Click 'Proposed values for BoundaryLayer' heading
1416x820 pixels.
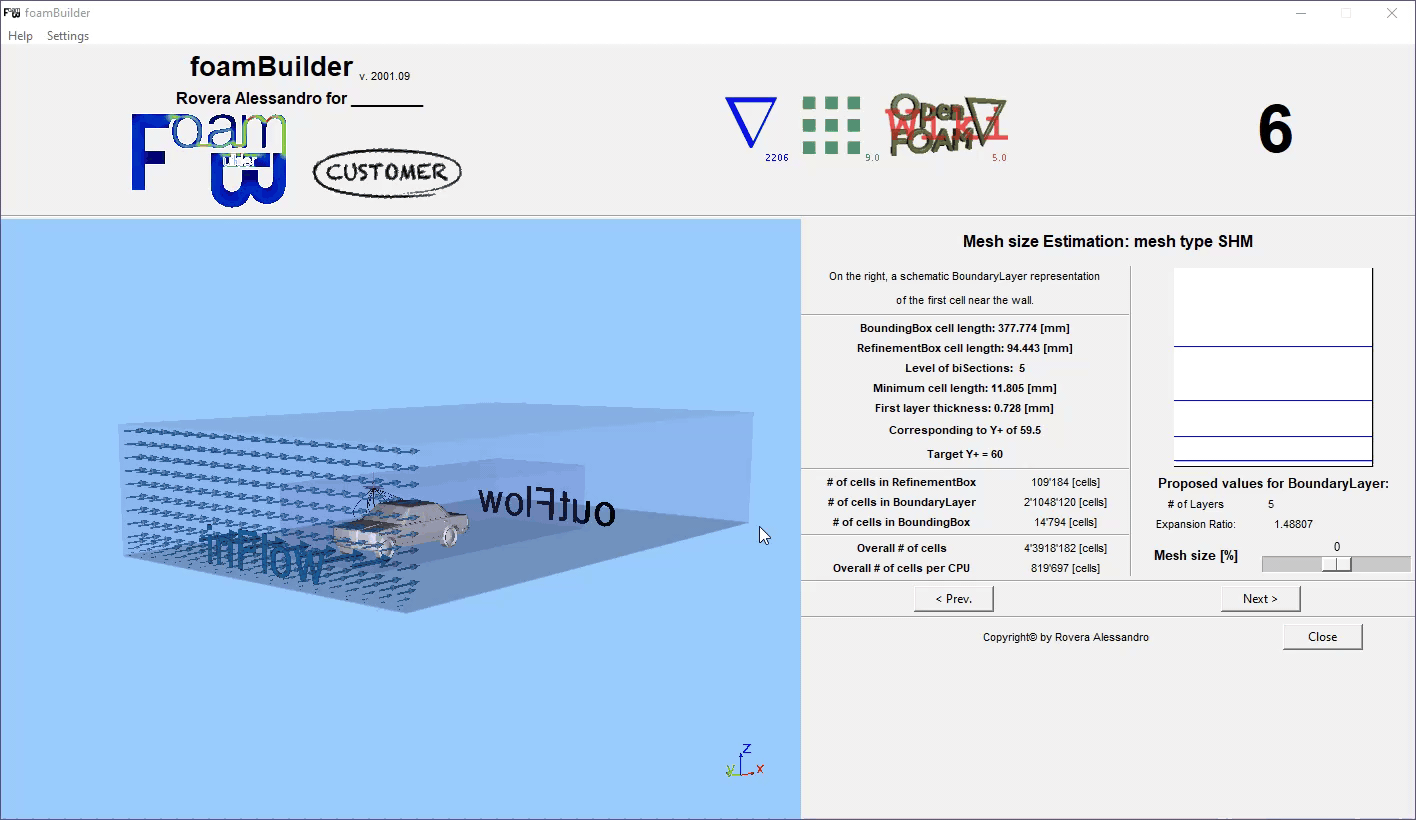(x=1273, y=483)
